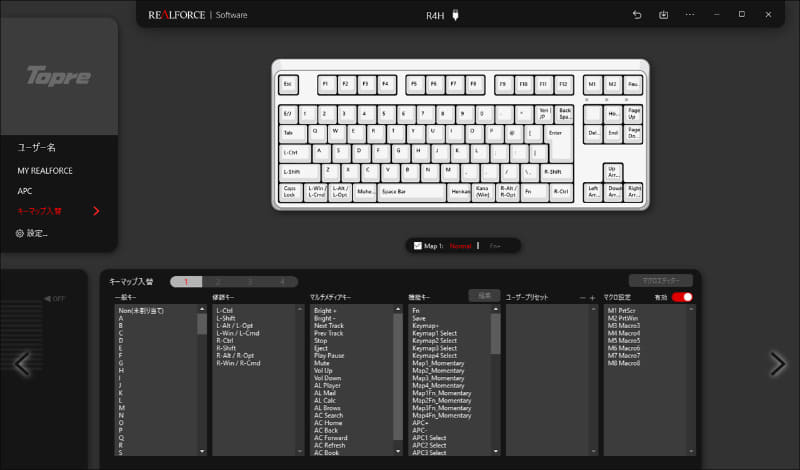Viewport: 800px width, 470px height.
Task: Select the Enter key on the keyboard image
Action: pos(559,142)
